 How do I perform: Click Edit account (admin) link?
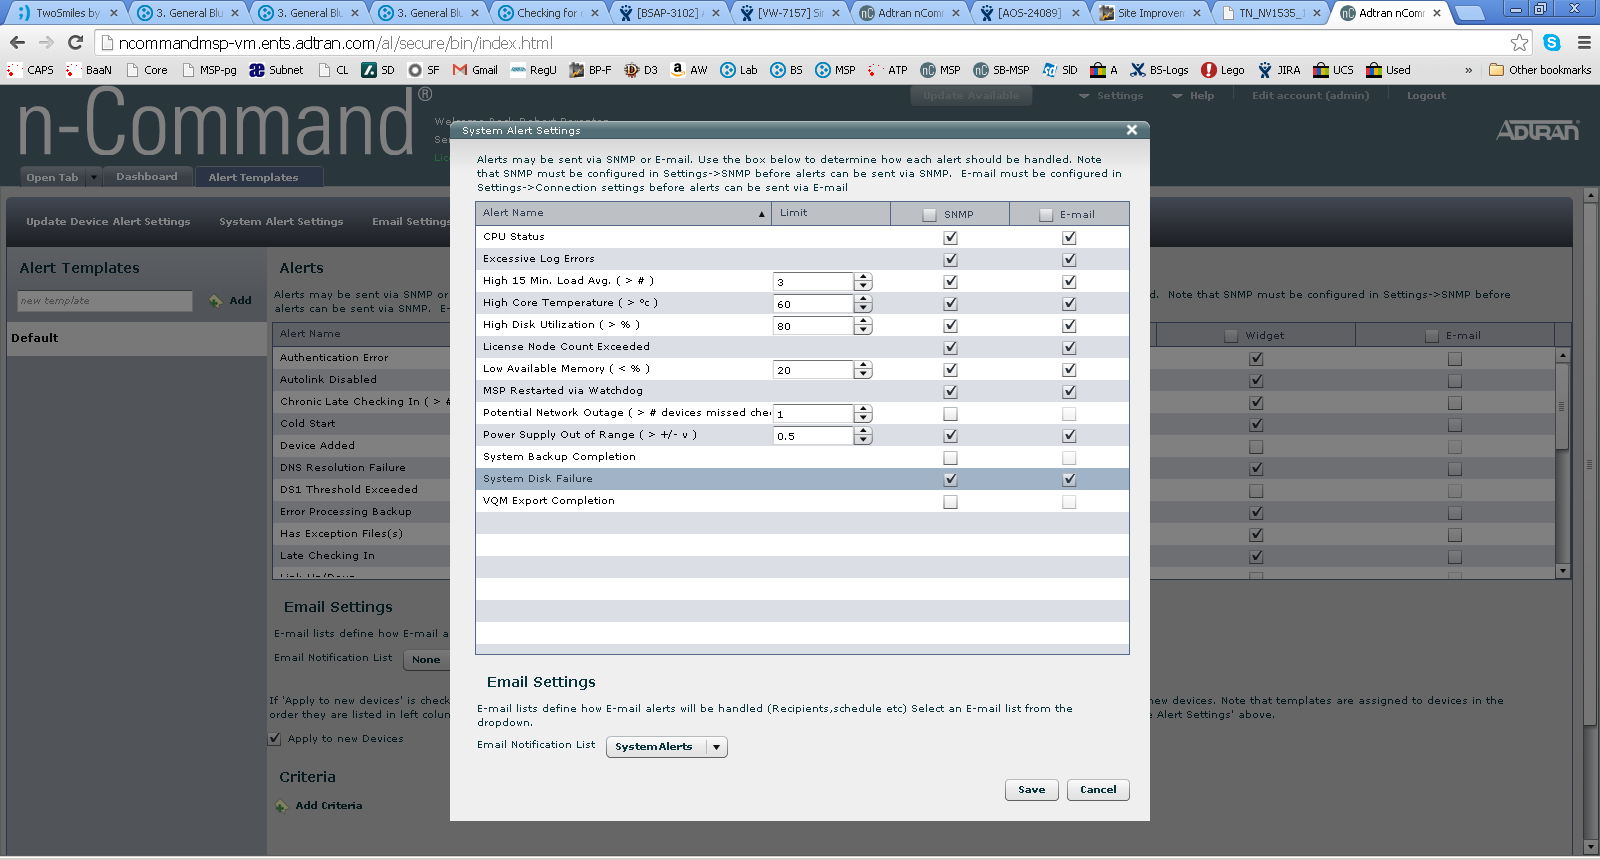[1310, 96]
